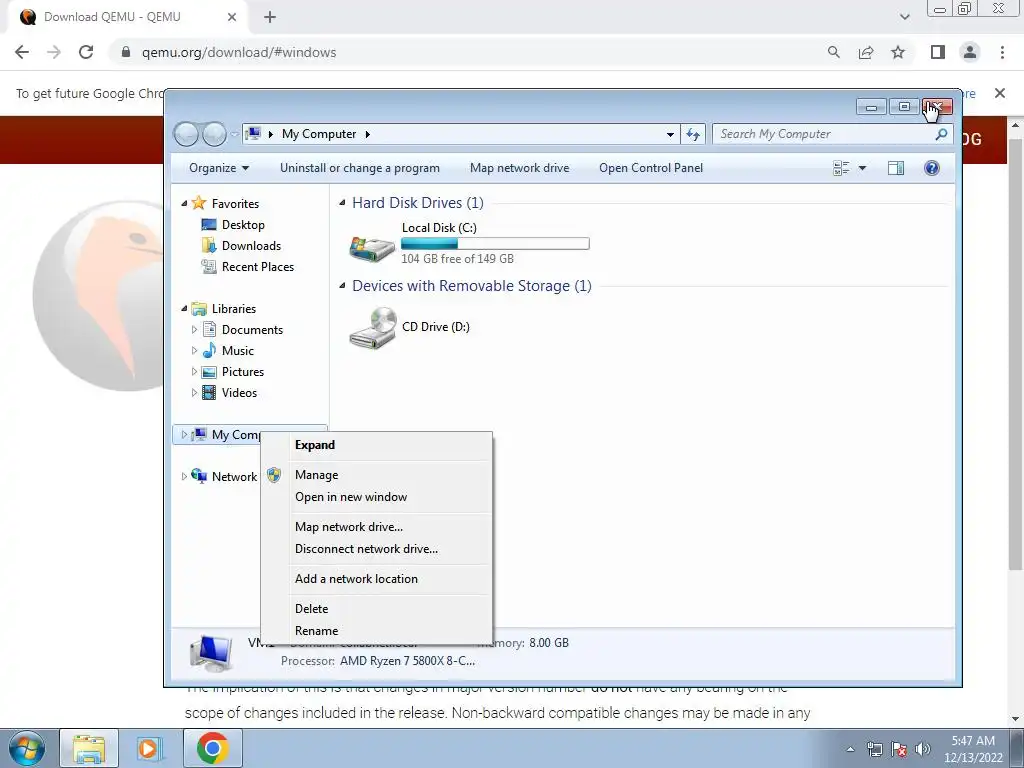Open the Organize dropdown

[219, 168]
